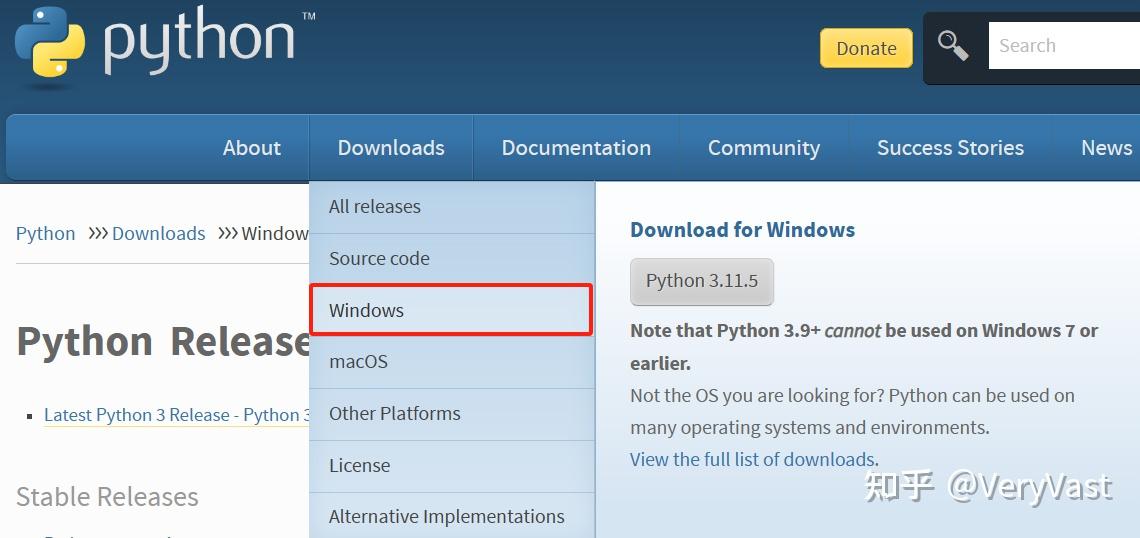
Task: Open the Documentation navigation menu
Action: pyautogui.click(x=576, y=148)
